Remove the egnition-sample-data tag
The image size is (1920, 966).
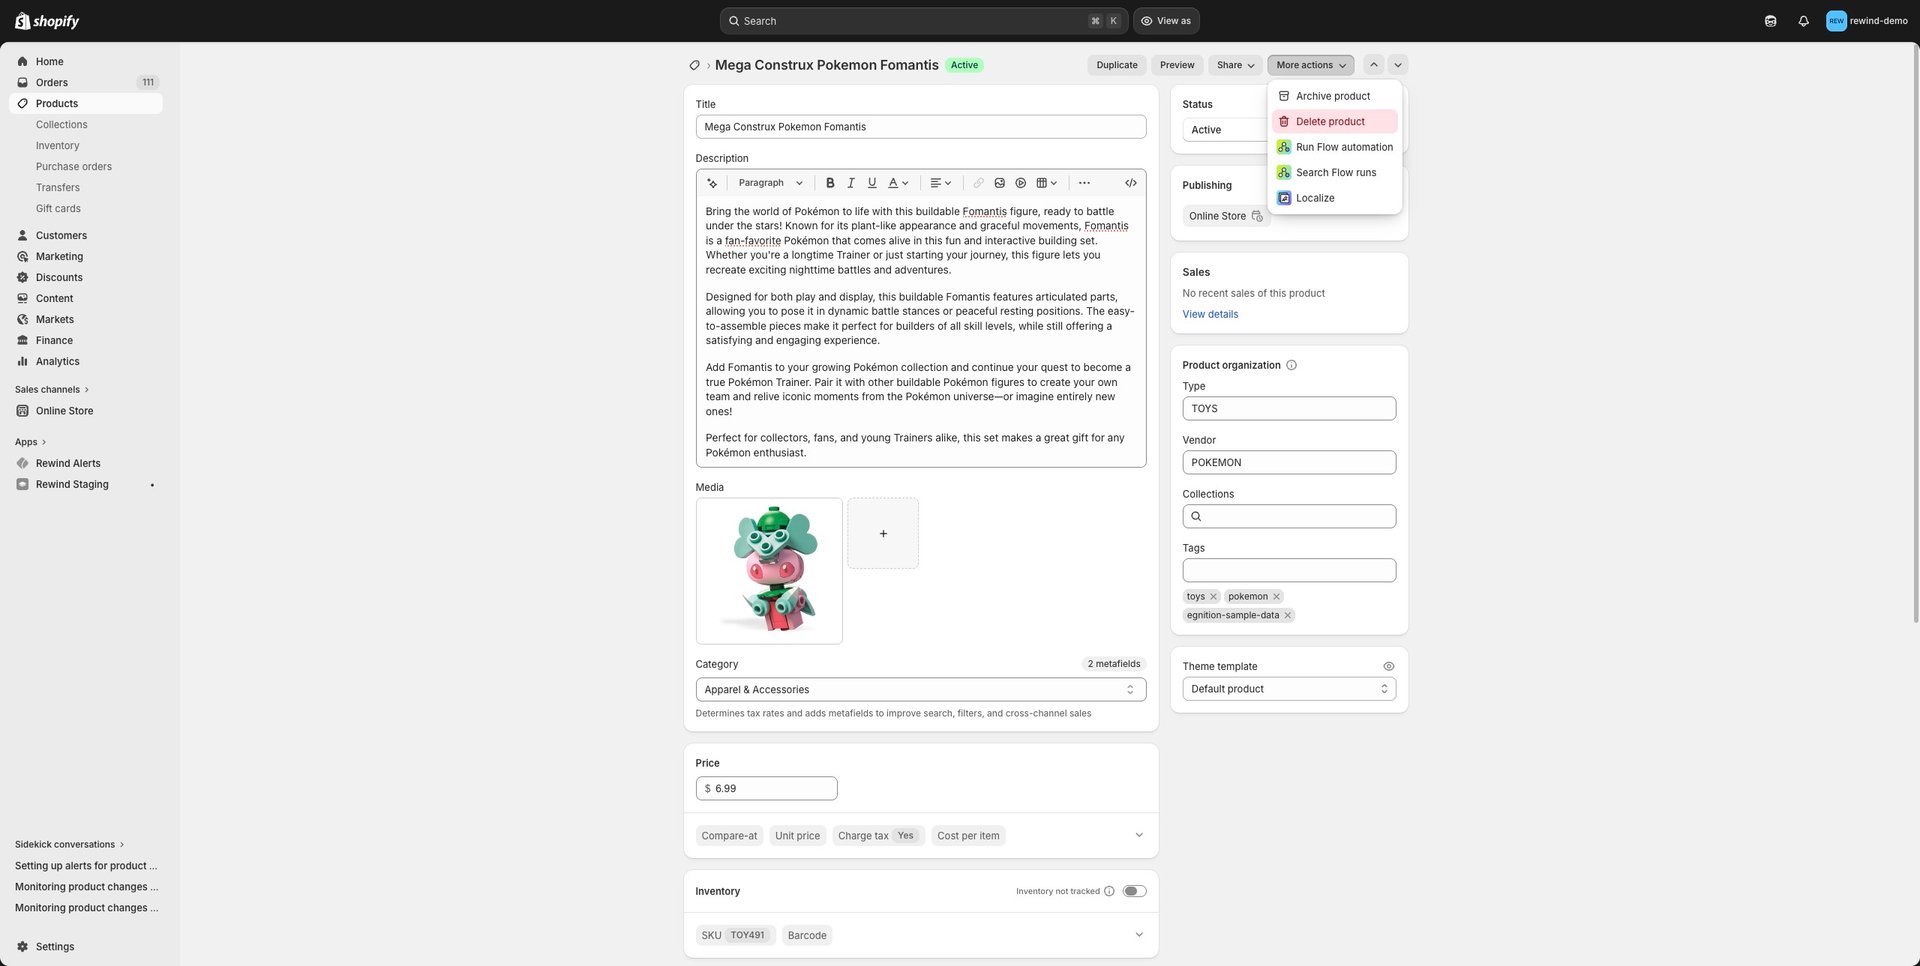[1287, 616]
